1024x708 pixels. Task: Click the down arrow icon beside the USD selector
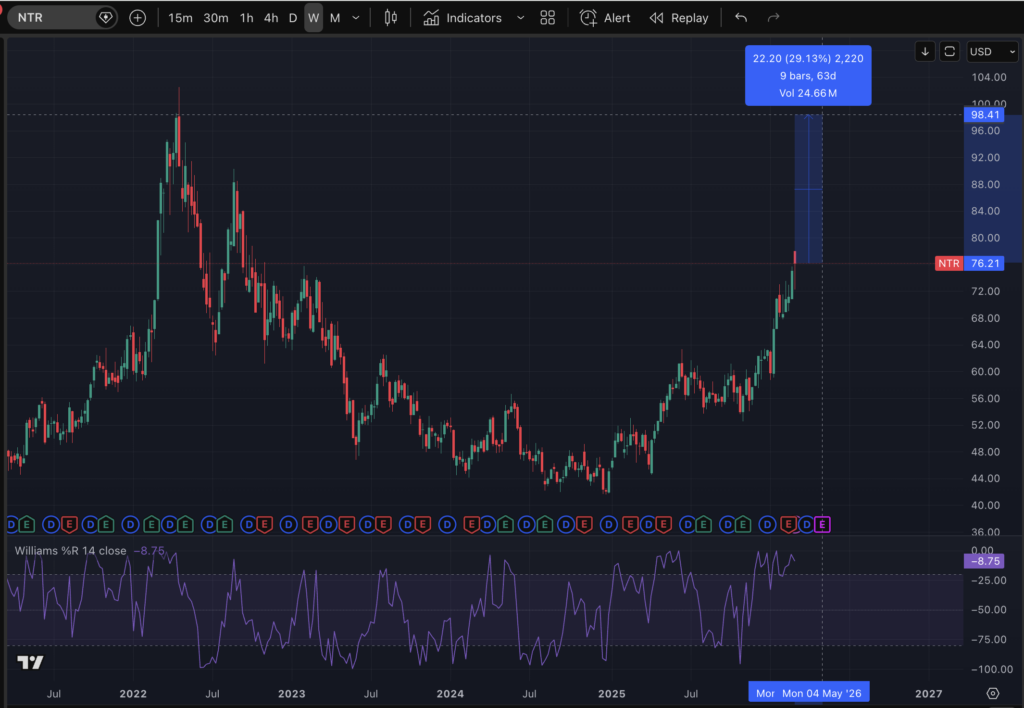[925, 51]
